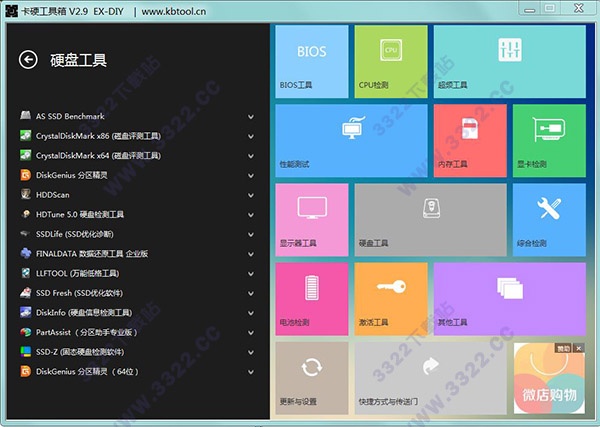Viewport: 600px width, 427px height.
Task: Click the LLFTOOL icon
Action: [26, 273]
